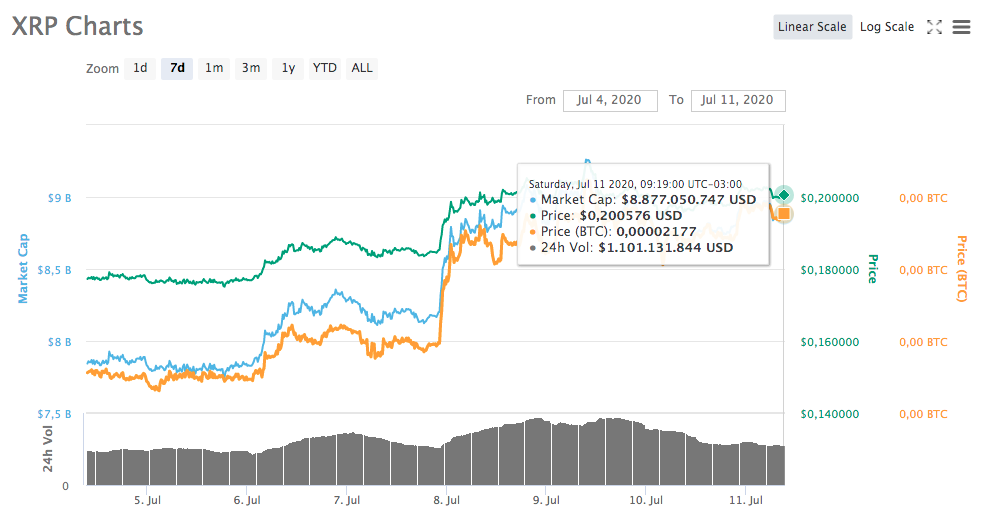Screen dimensions: 997x522
Task: Click the Market Cap axis title
Action: click(x=23, y=268)
